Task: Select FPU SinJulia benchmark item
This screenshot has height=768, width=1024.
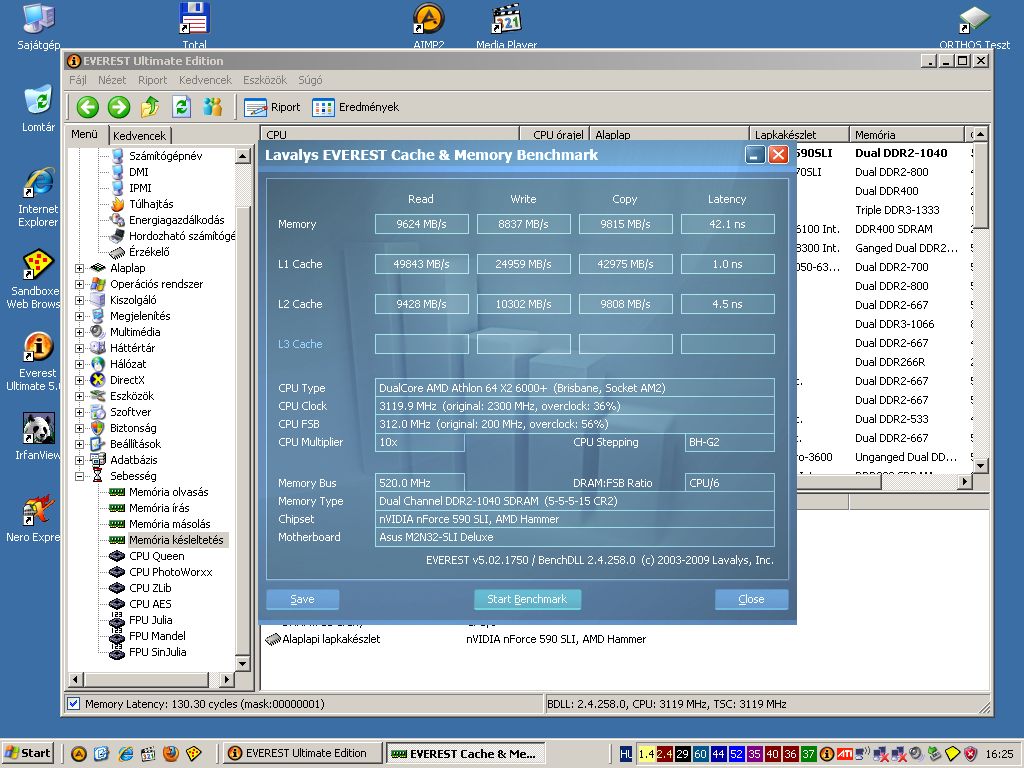Action: pyautogui.click(x=157, y=652)
